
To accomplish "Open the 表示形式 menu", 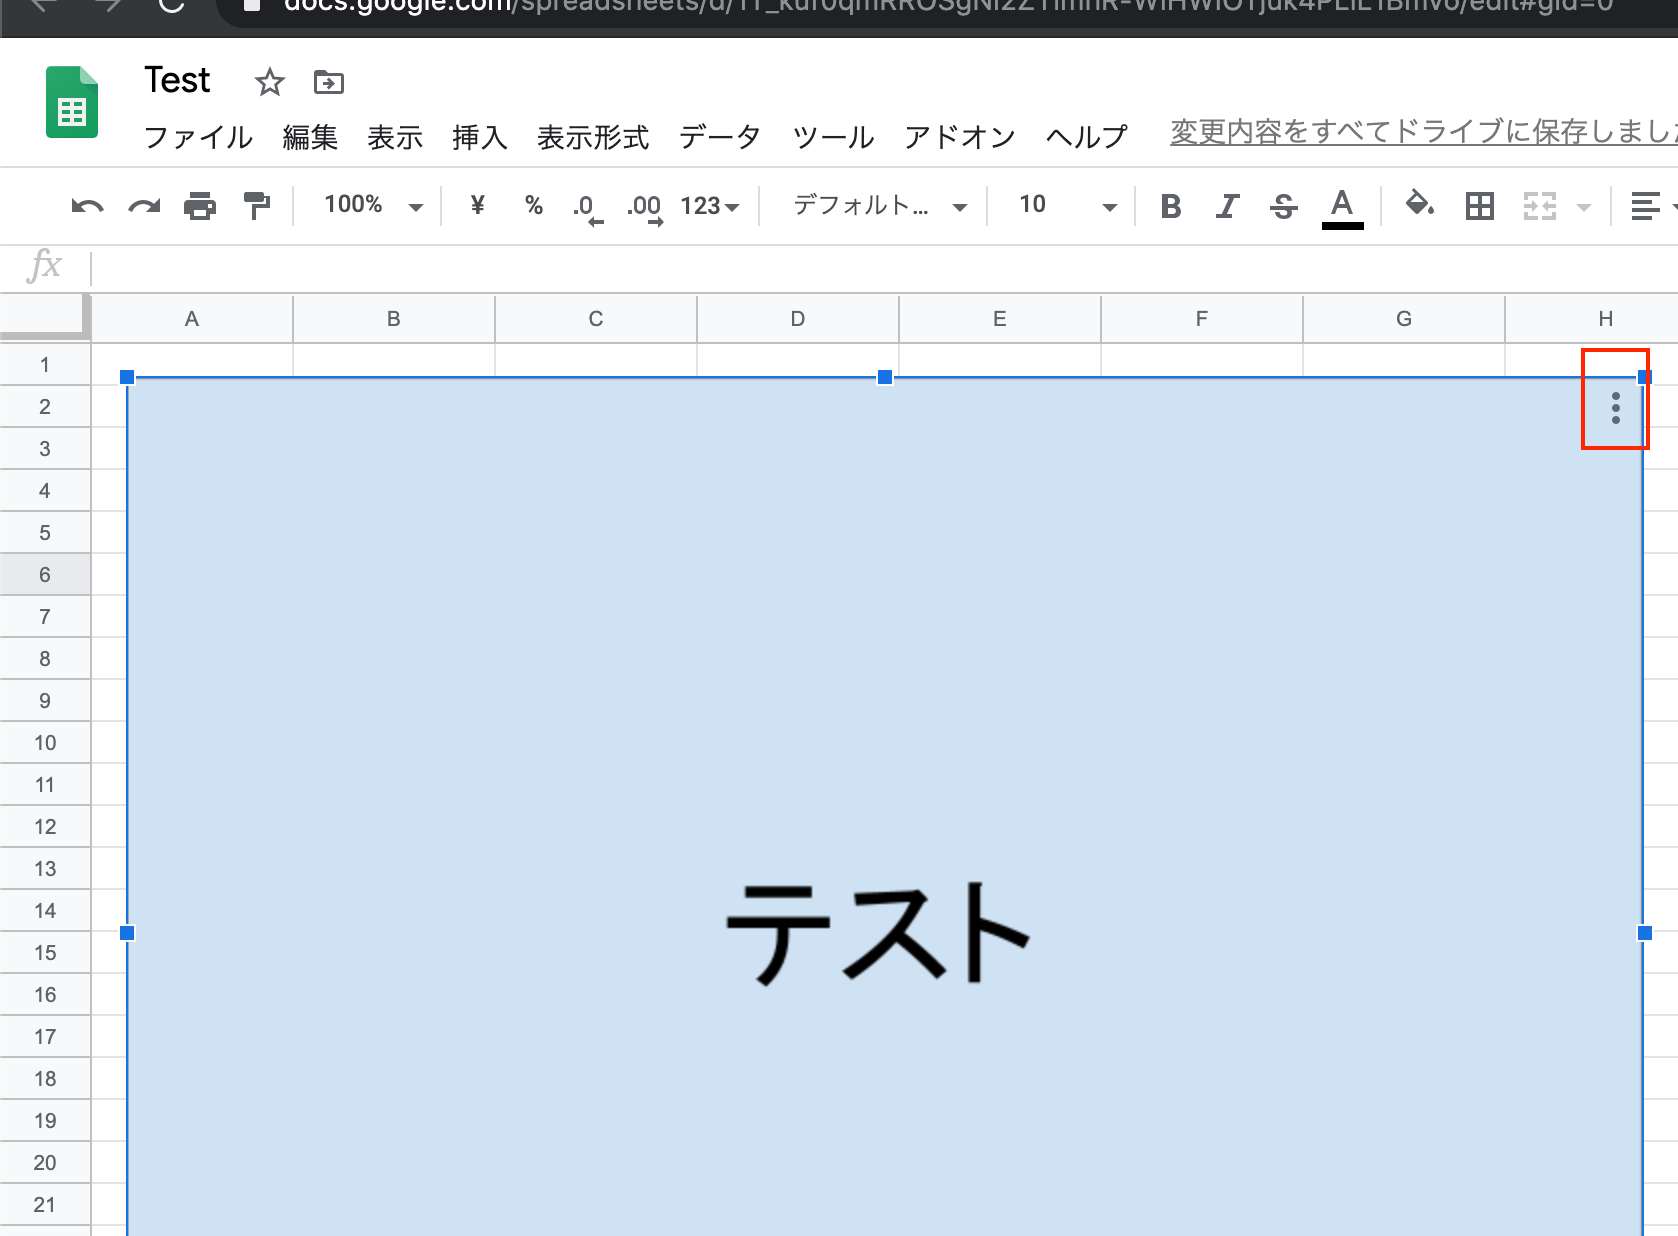I will pyautogui.click(x=593, y=137).
